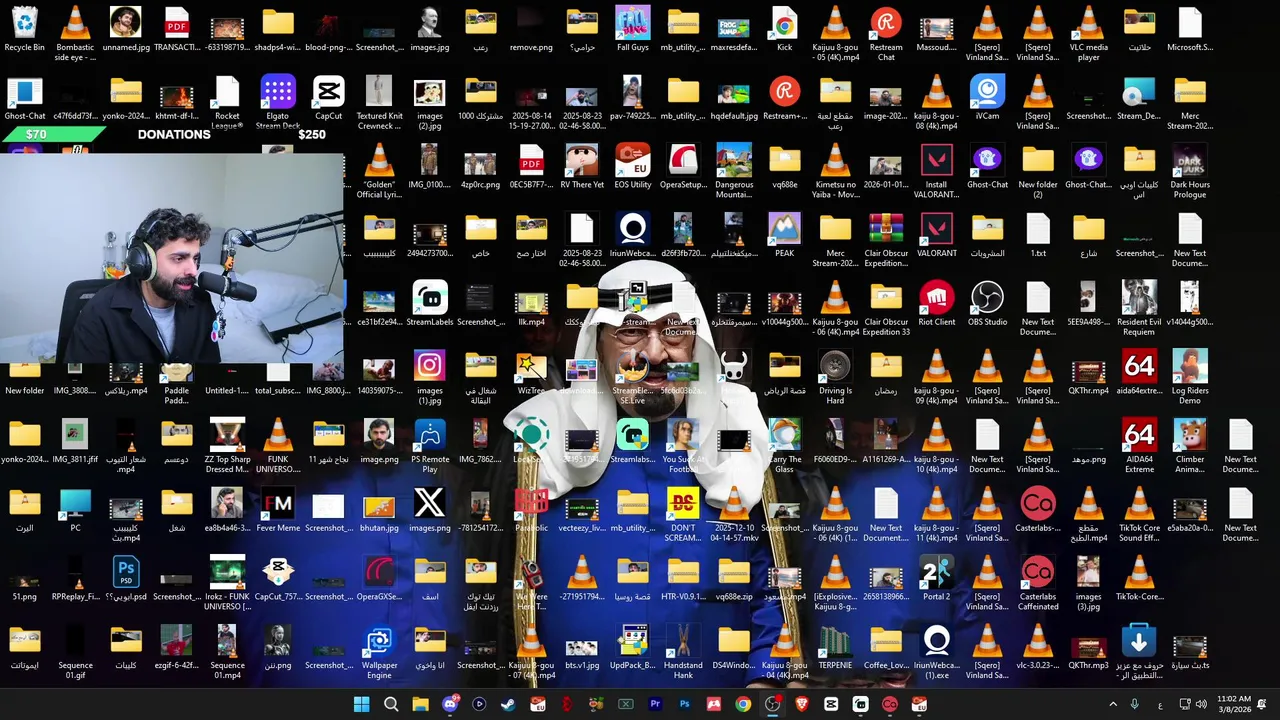Viewport: 1280px width, 720px height.
Task: Launch Resident Evil Requiem shortcut
Action: coord(1138,309)
